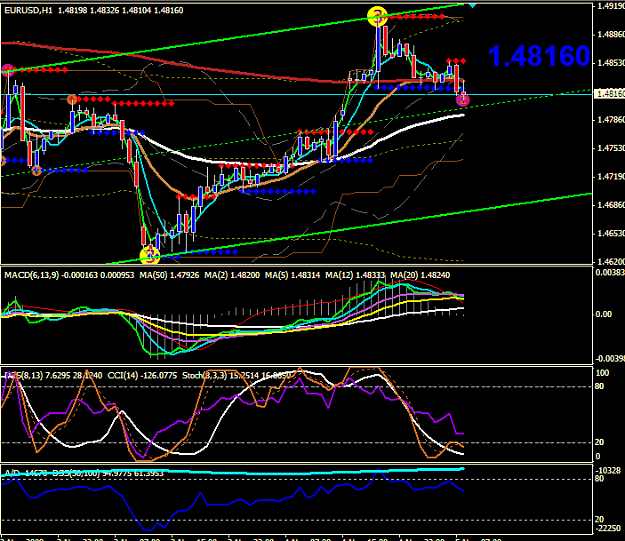Click the -22250 value on the A/D axis
Viewport: 625px width, 541px height.
pos(607,528)
